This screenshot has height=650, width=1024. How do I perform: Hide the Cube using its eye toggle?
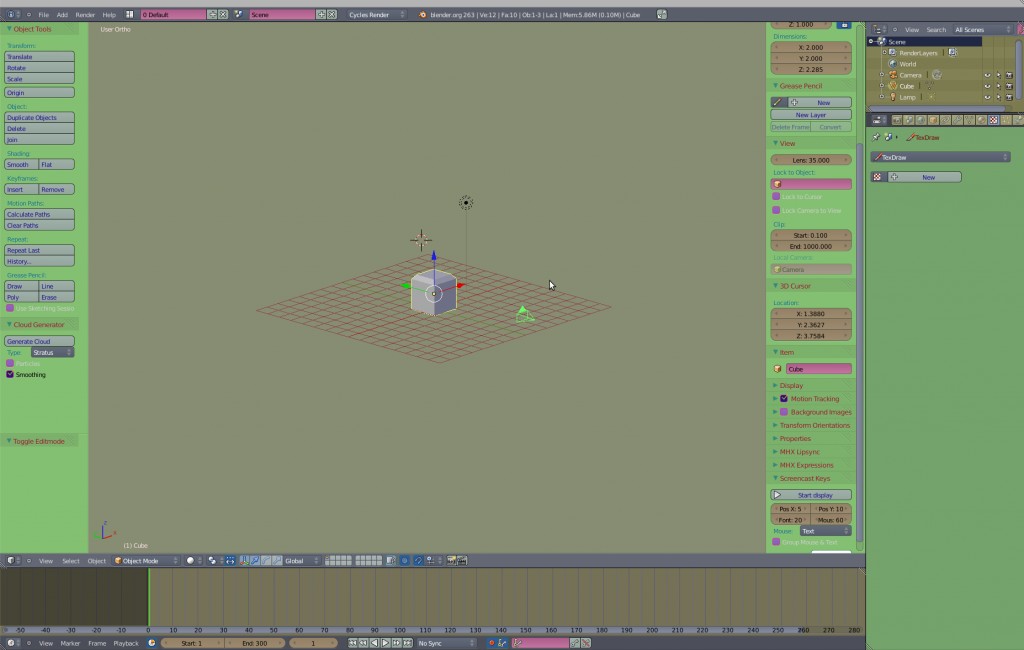988,86
